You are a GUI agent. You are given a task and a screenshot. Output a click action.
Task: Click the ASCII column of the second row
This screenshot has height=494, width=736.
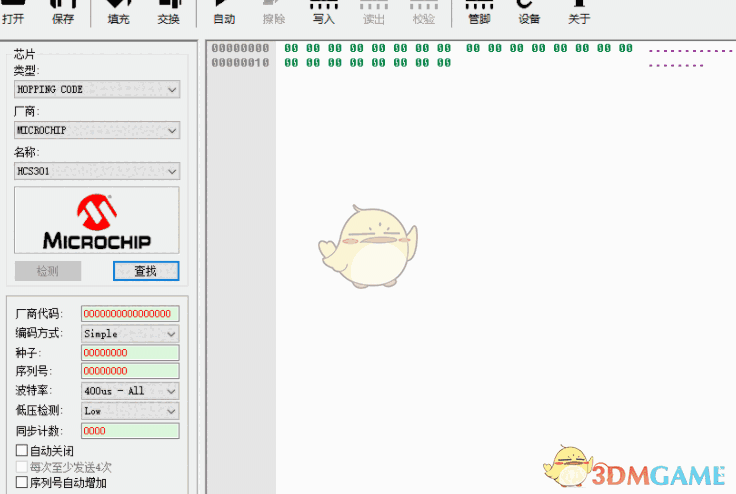676,65
